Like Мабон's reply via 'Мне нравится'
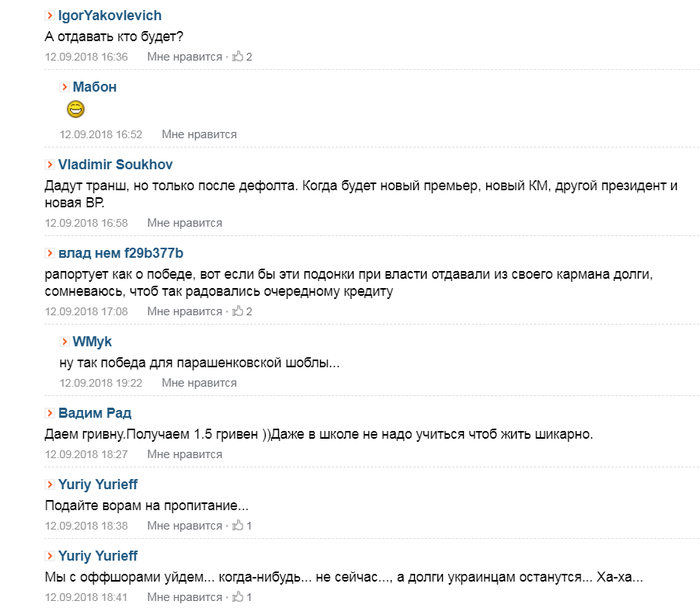This screenshot has height=608, width=700. (199, 134)
